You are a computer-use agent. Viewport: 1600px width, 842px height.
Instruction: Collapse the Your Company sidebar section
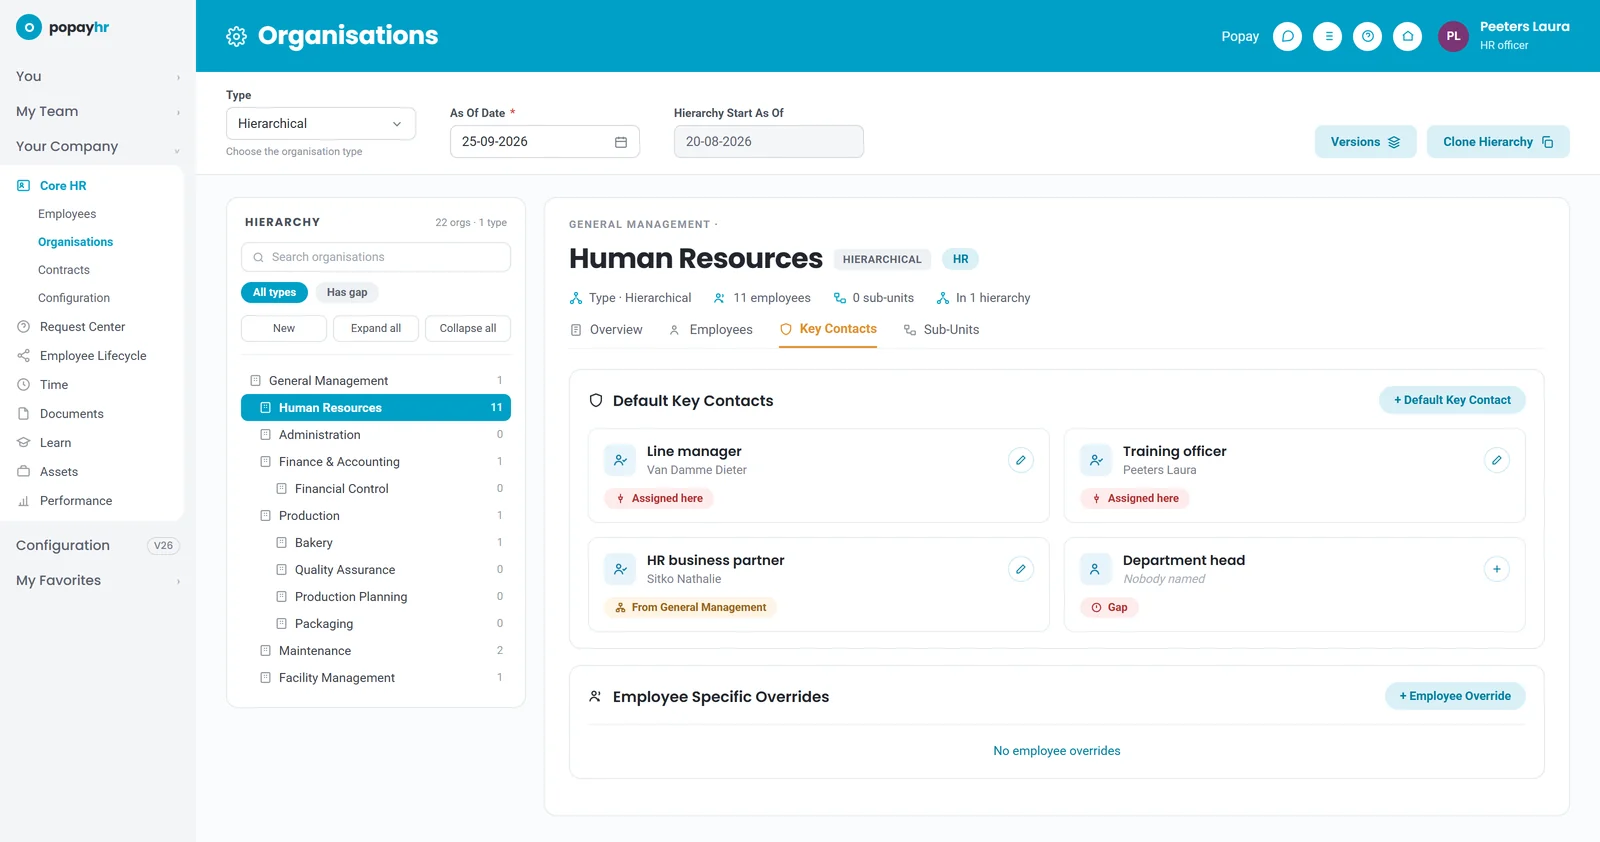(x=98, y=146)
